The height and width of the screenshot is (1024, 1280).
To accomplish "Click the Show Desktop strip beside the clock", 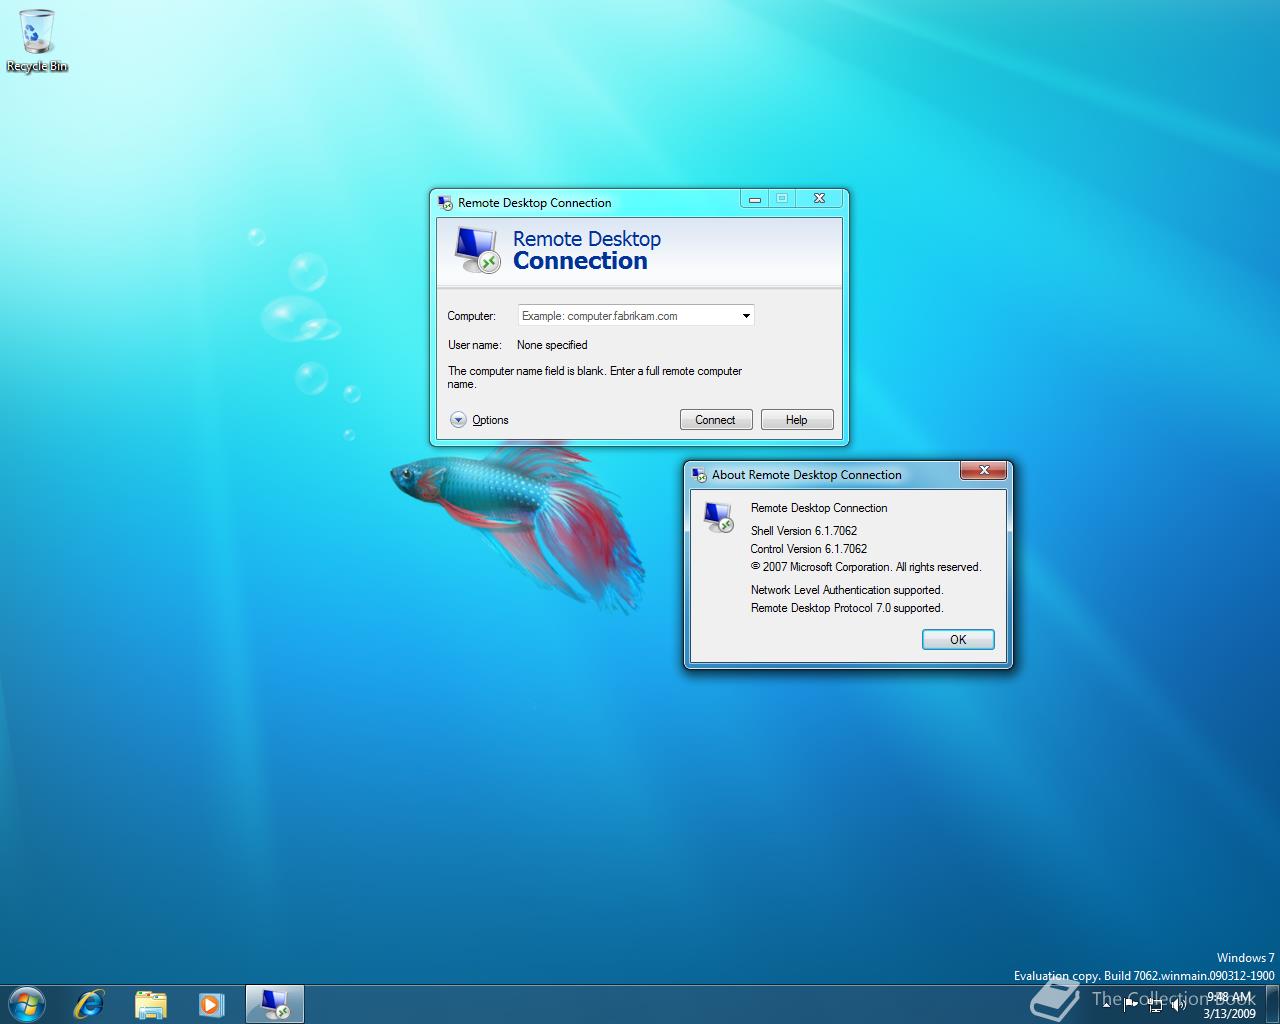I will (x=1272, y=1004).
